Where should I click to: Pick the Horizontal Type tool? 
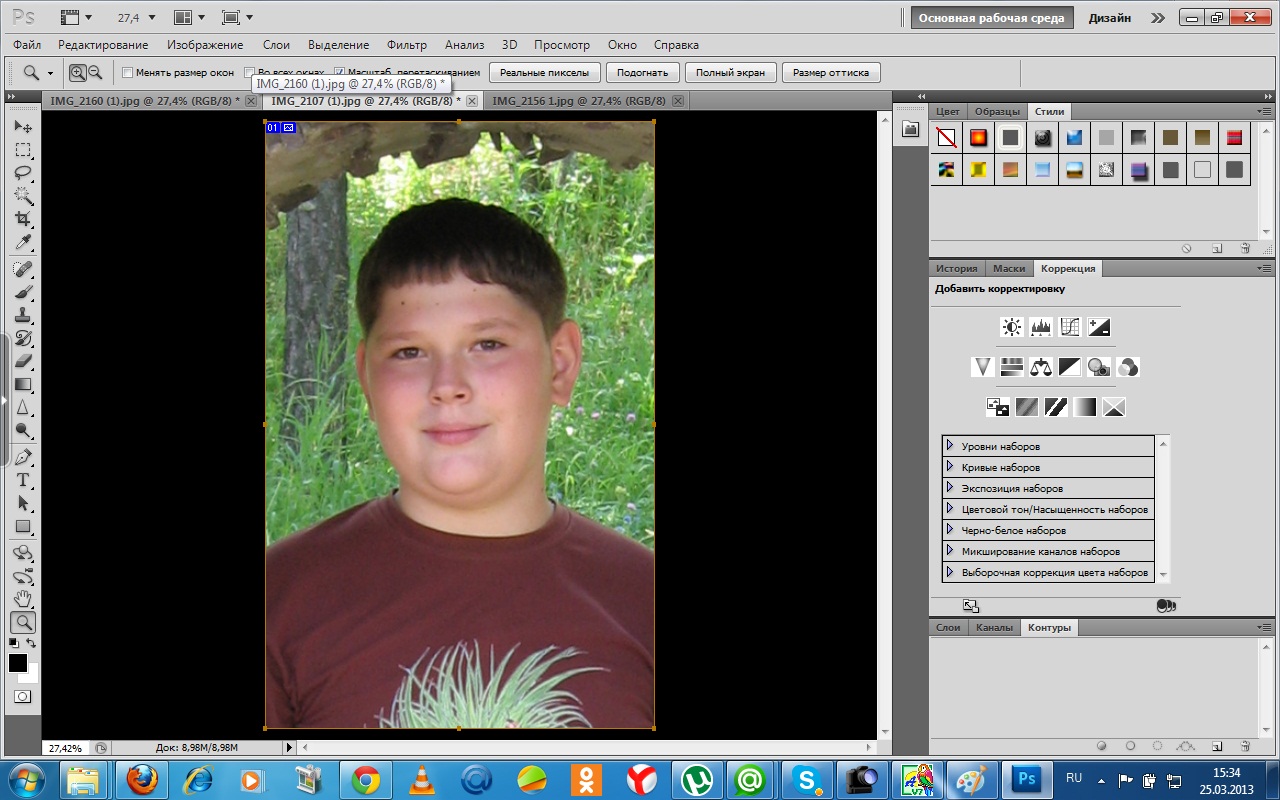[x=22, y=480]
